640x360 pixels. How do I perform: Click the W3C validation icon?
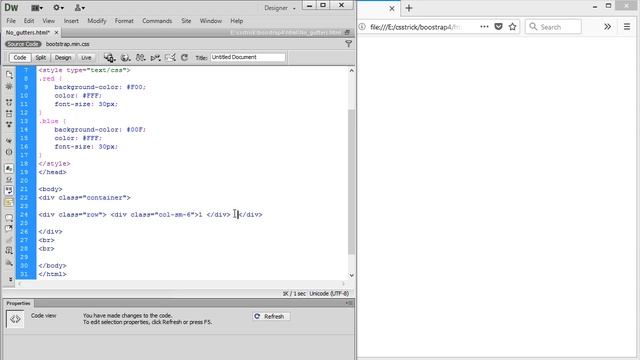(156, 58)
